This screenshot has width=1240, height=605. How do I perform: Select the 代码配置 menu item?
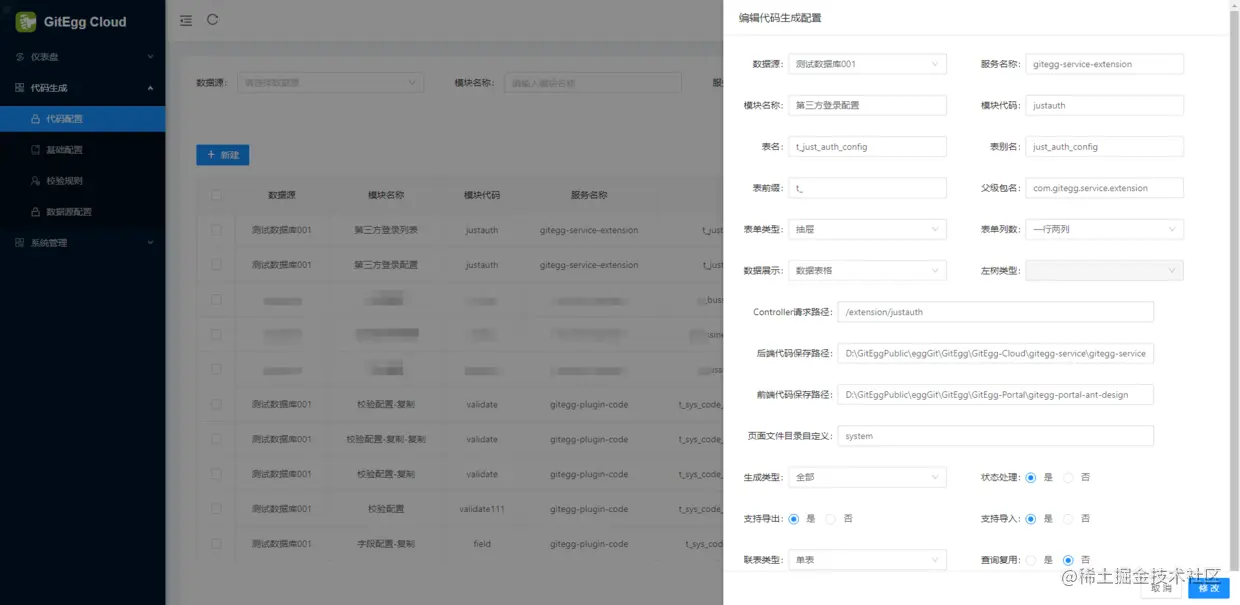[82, 119]
